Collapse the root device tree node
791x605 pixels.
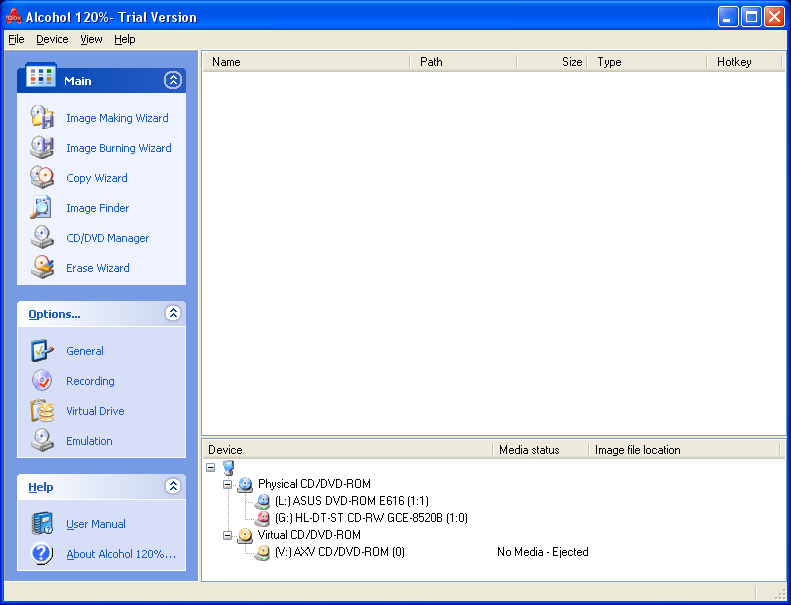pyautogui.click(x=211, y=467)
